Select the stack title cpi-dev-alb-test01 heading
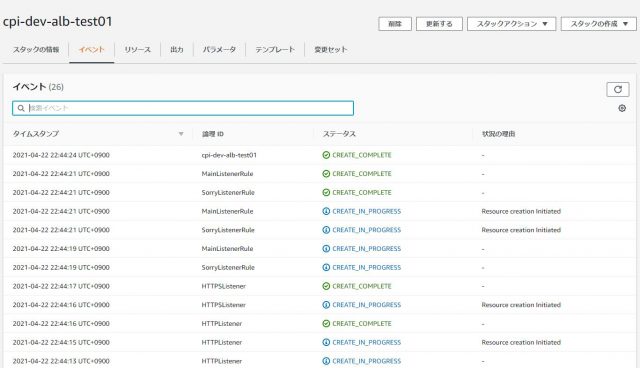This screenshot has height=368, width=640. coord(58,22)
